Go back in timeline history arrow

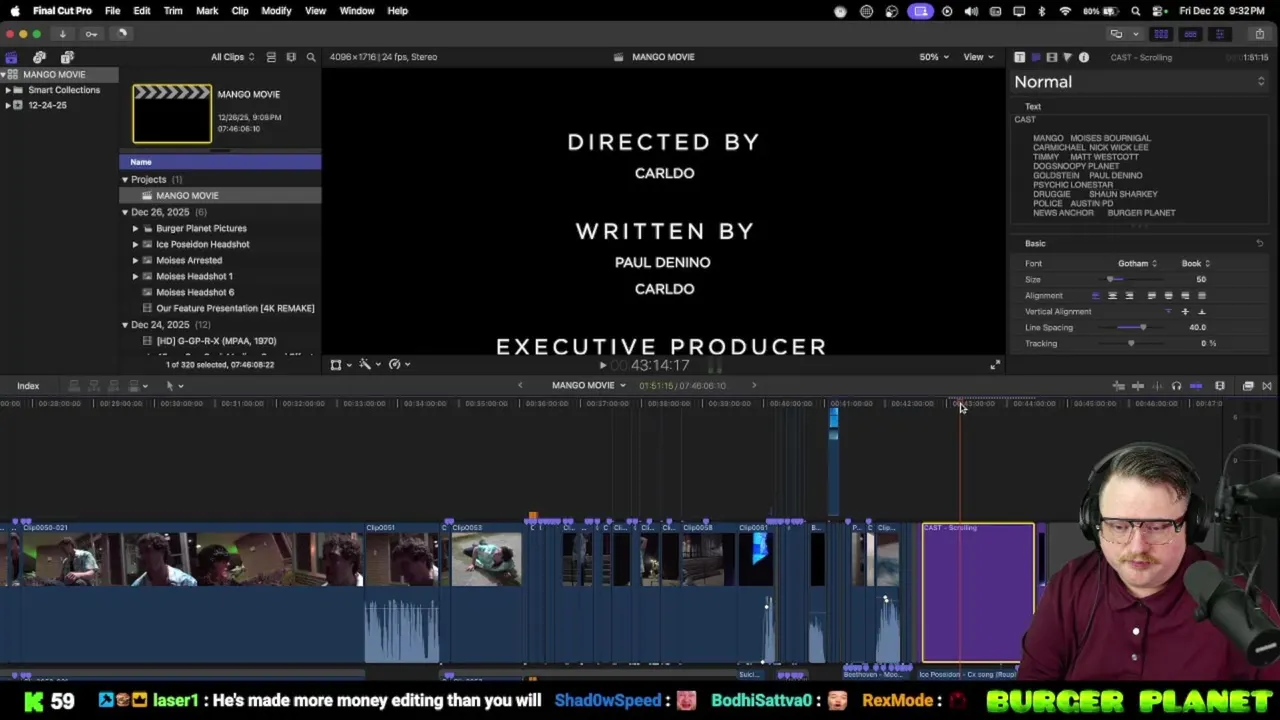pyautogui.click(x=520, y=386)
